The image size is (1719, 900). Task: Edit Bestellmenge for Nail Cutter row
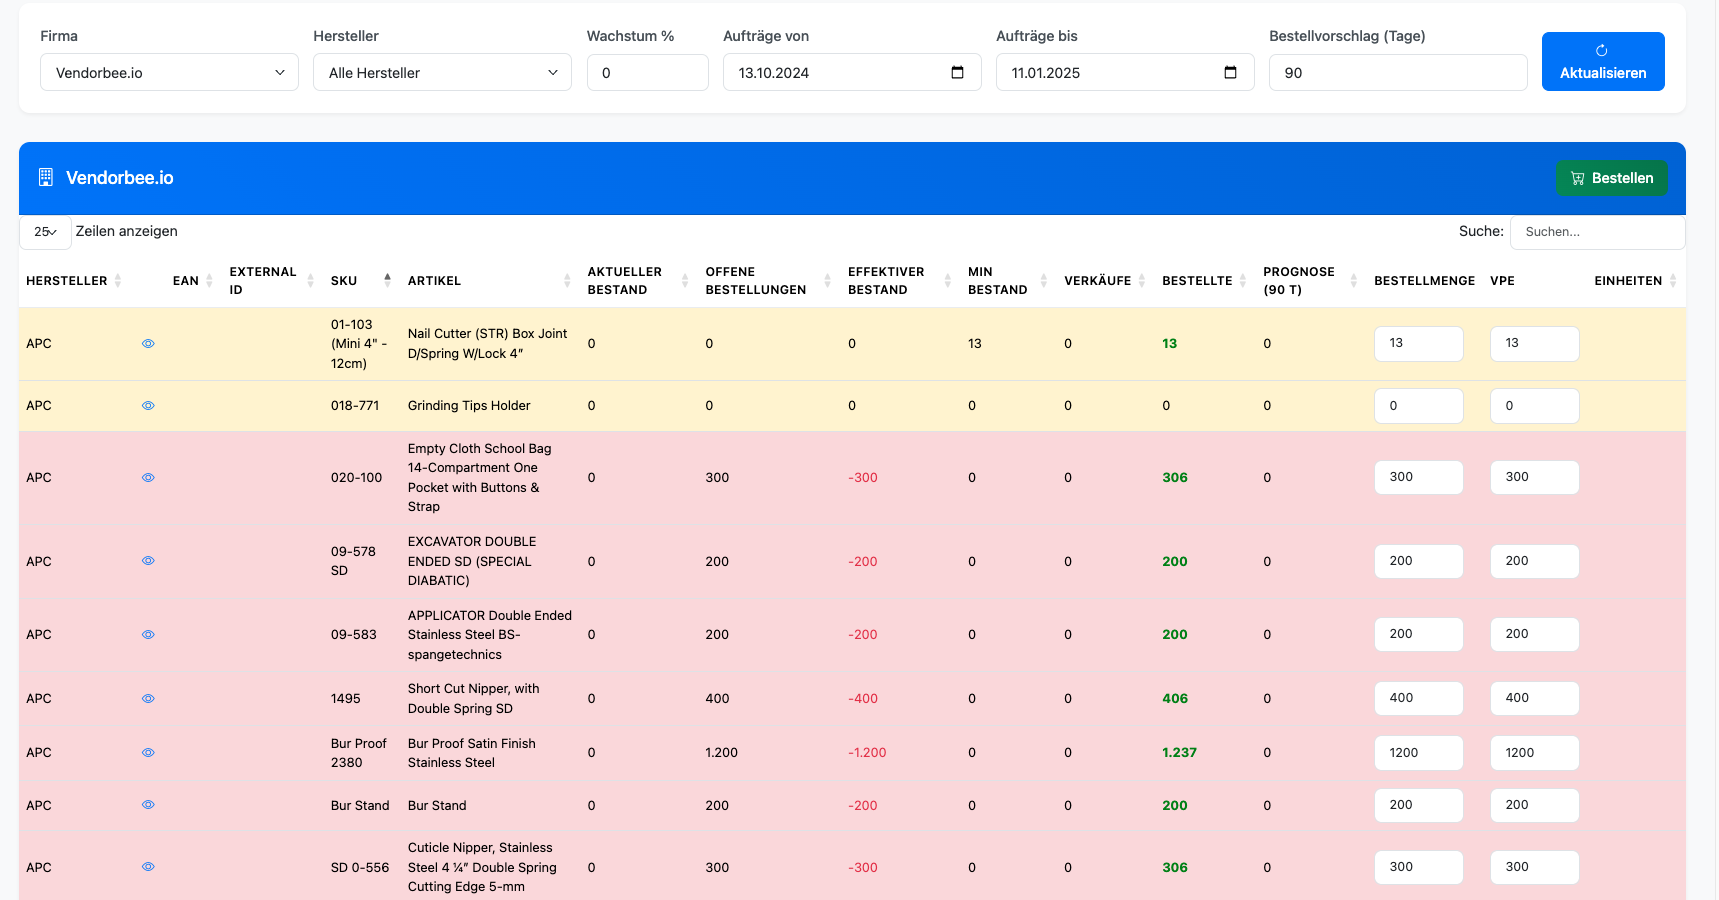click(x=1418, y=343)
